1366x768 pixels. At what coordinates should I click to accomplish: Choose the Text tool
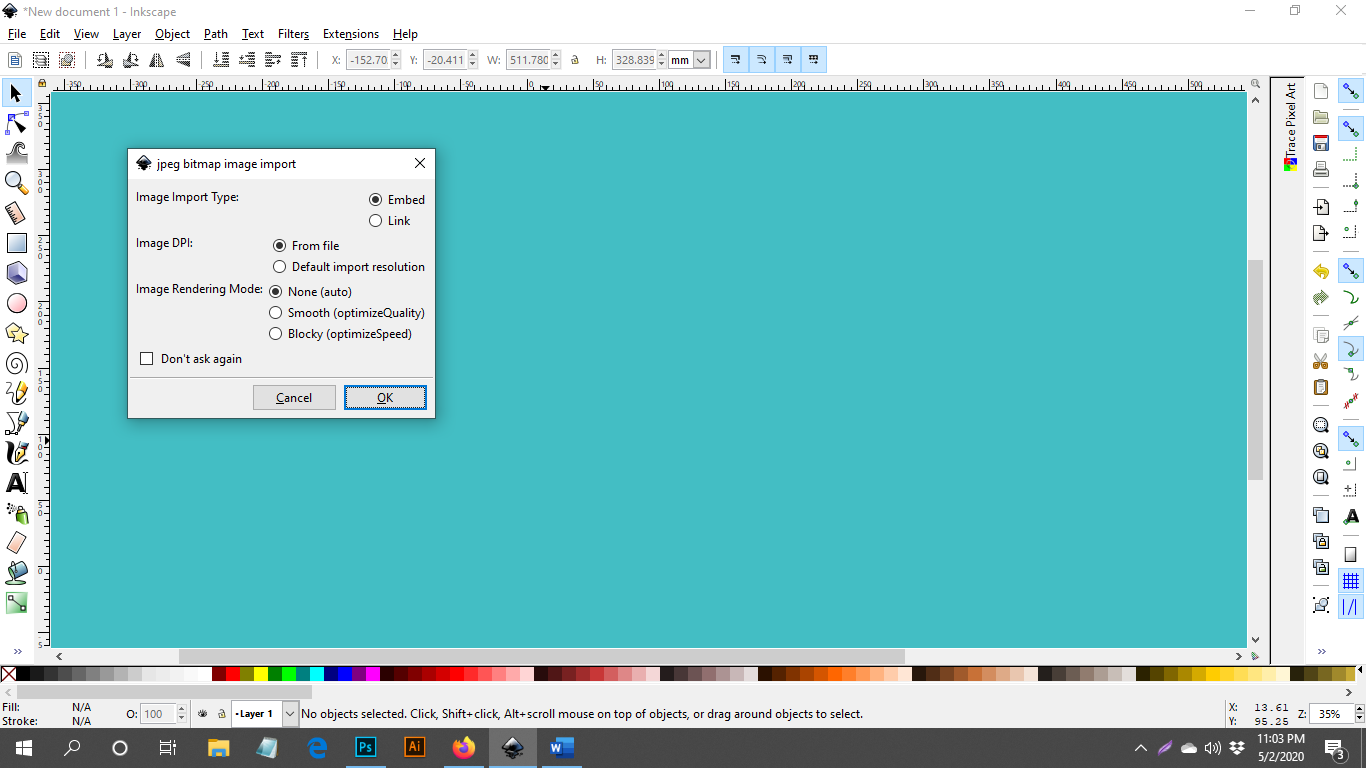(17, 483)
